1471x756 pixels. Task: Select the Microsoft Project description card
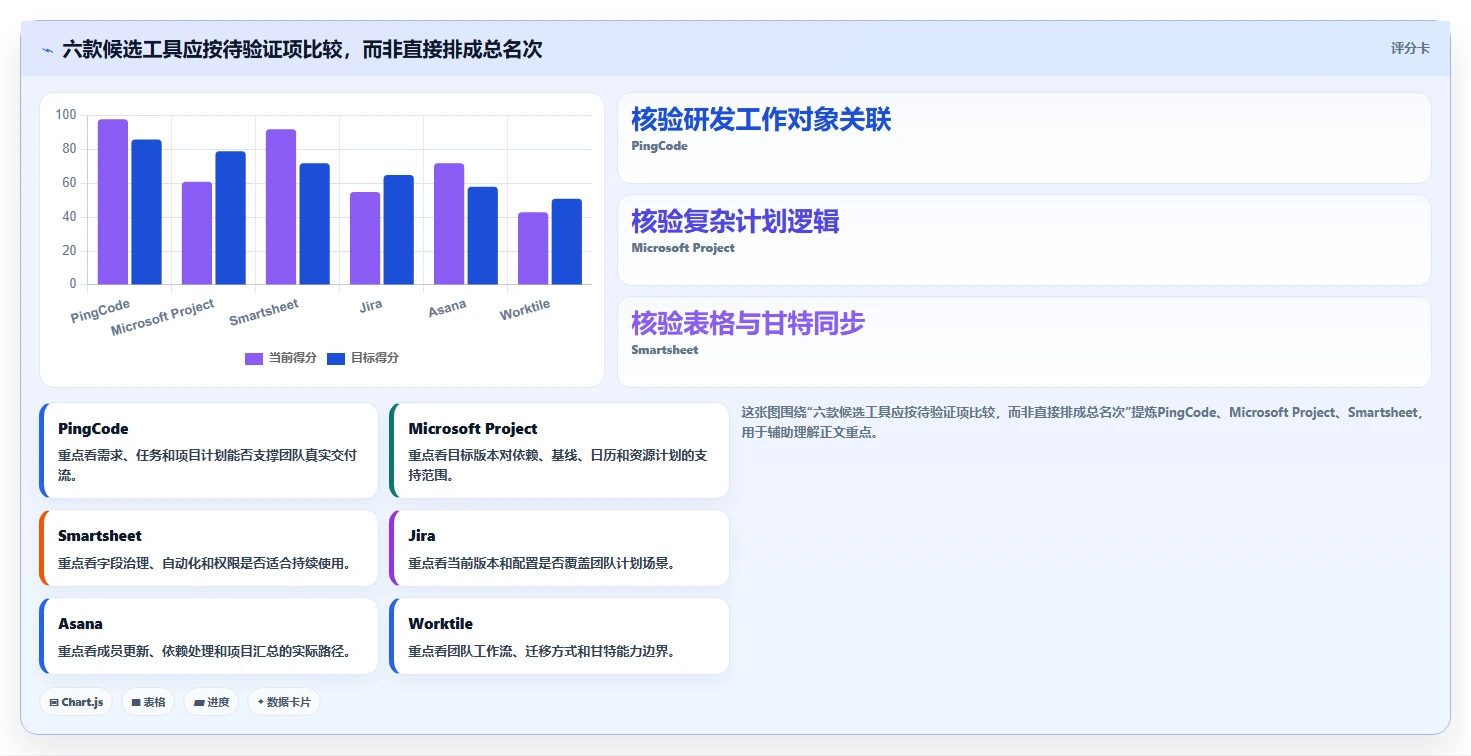click(x=559, y=450)
